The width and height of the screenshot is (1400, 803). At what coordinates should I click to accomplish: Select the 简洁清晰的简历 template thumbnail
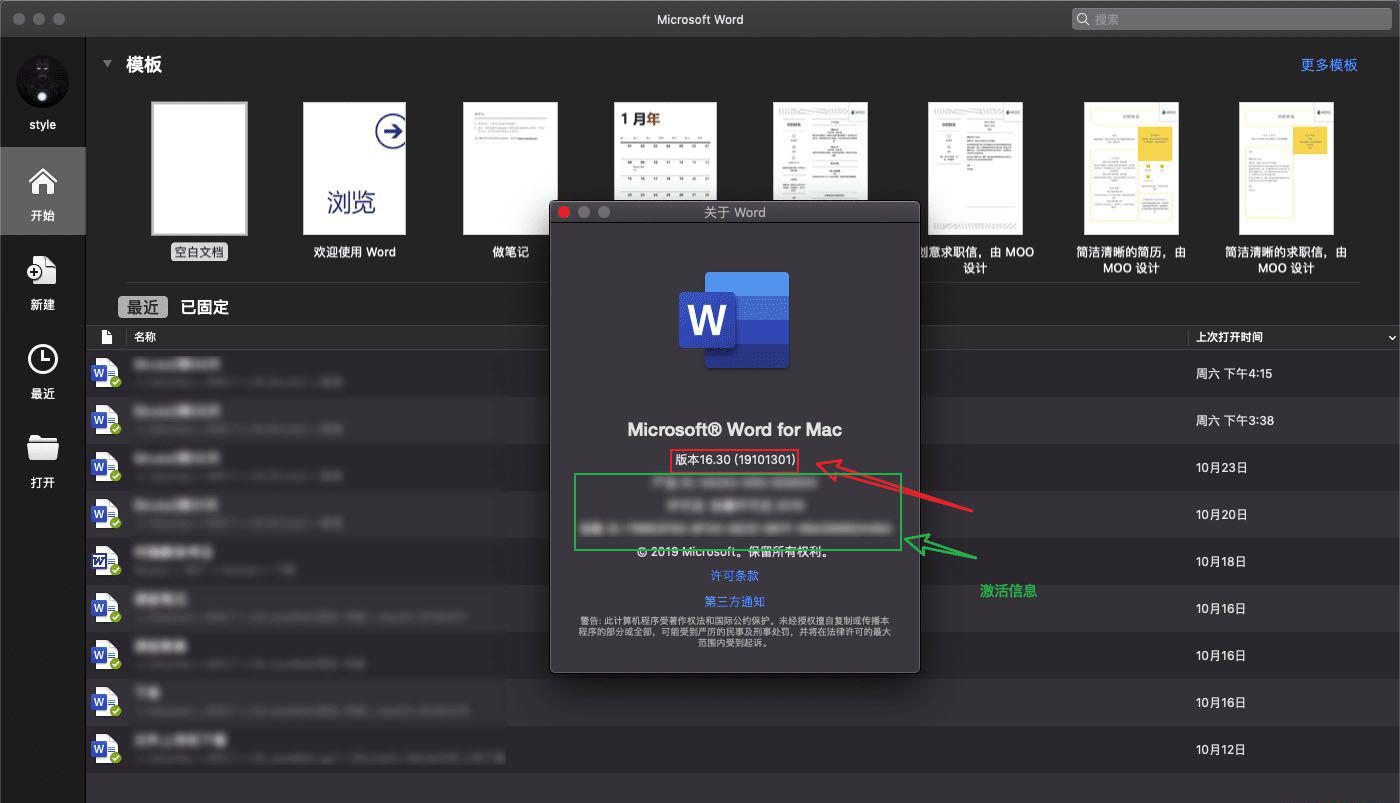pos(1131,168)
